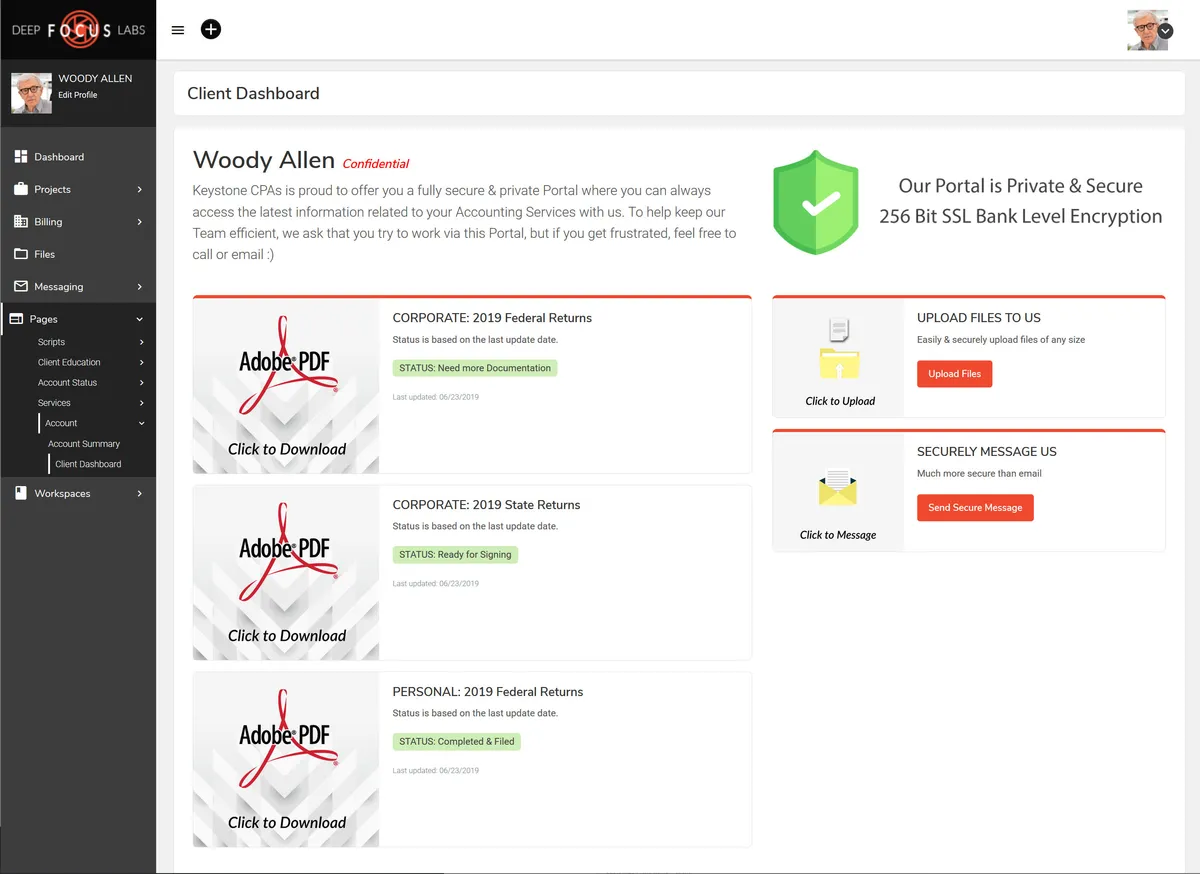Click the hamburger menu icon
The width and height of the screenshot is (1200, 874).
[x=178, y=30]
